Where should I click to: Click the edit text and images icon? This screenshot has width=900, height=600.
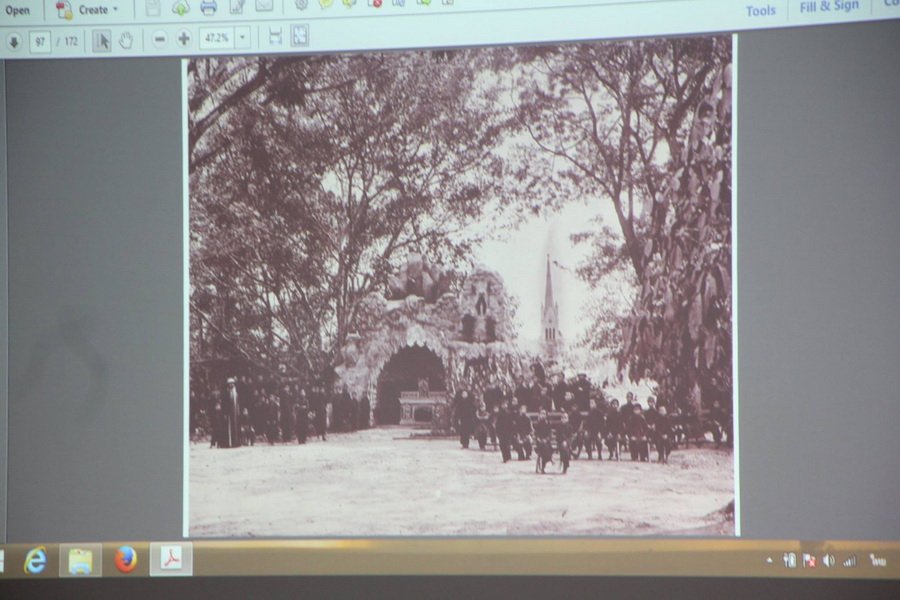tap(236, 6)
